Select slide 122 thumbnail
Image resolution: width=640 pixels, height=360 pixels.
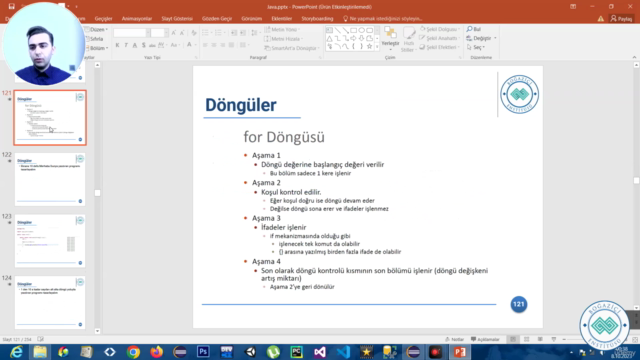pyautogui.click(x=50, y=179)
